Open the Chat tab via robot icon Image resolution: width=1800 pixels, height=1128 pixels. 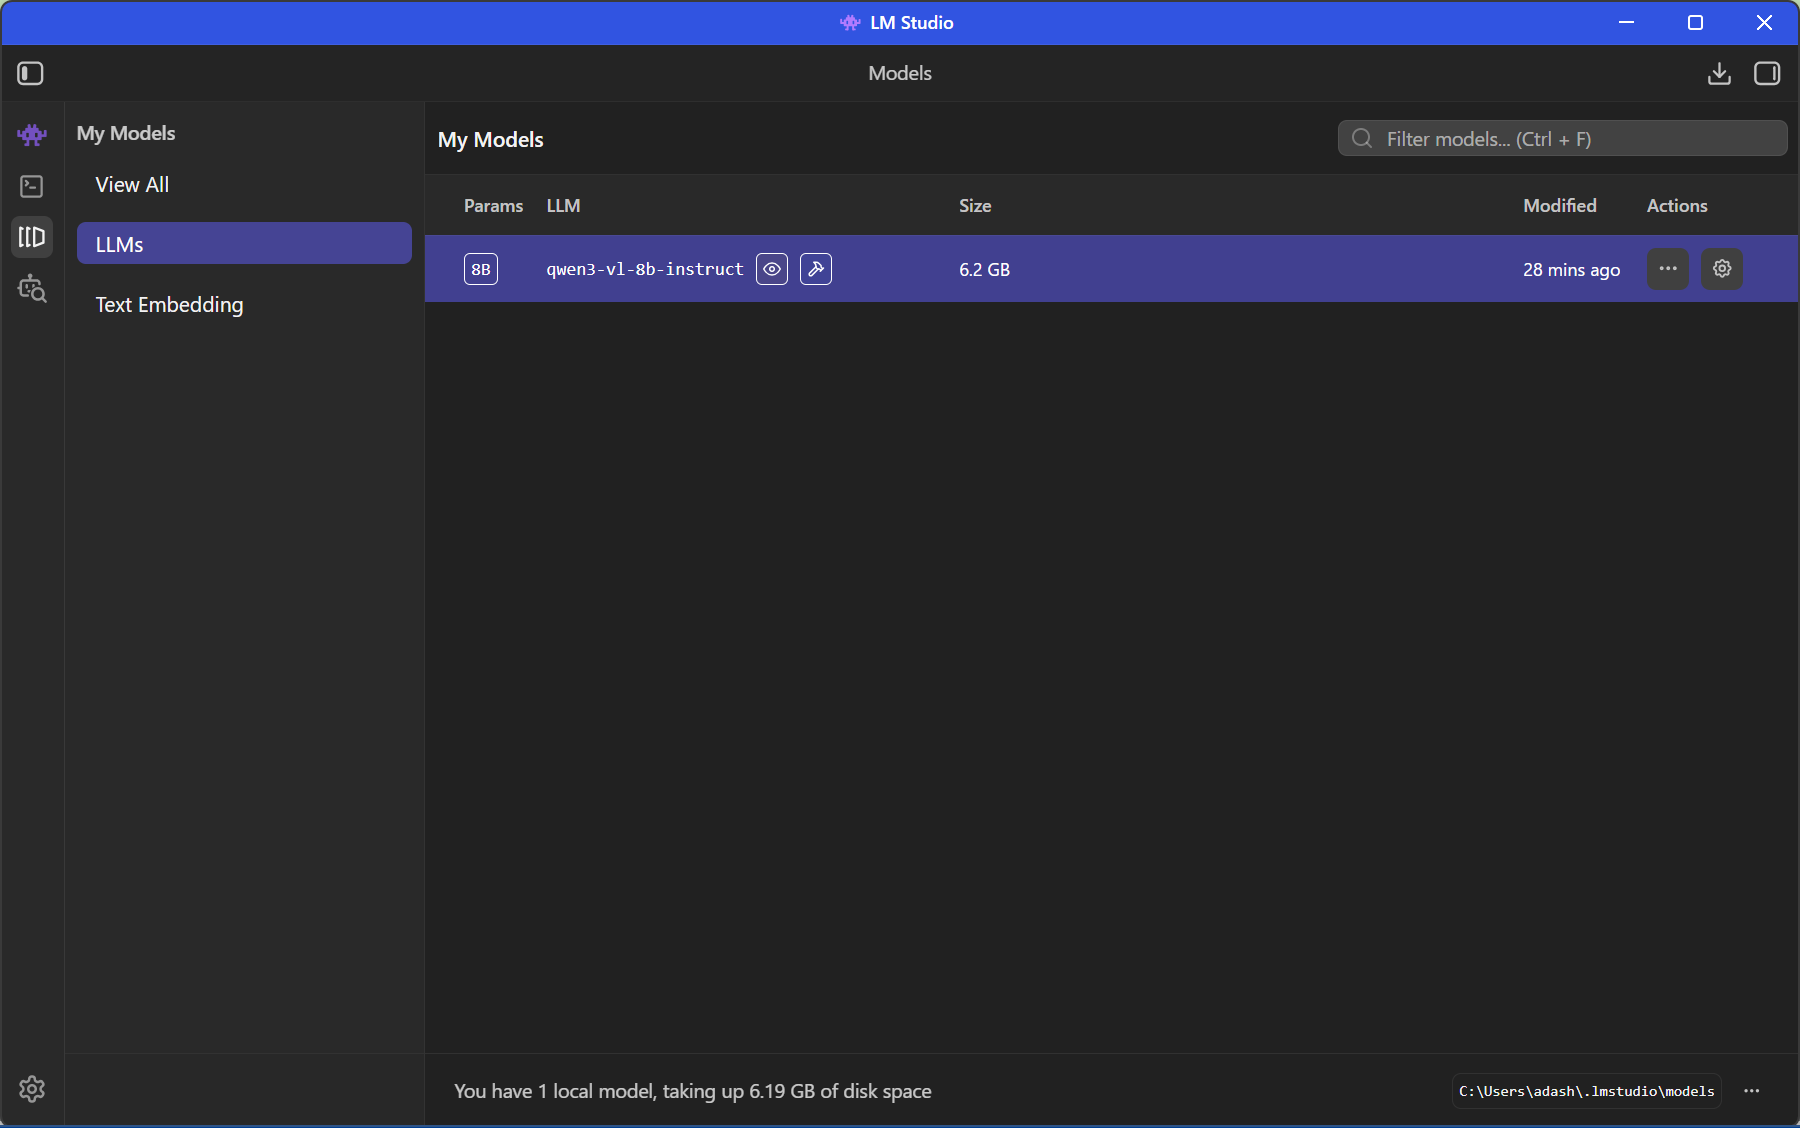(32, 134)
